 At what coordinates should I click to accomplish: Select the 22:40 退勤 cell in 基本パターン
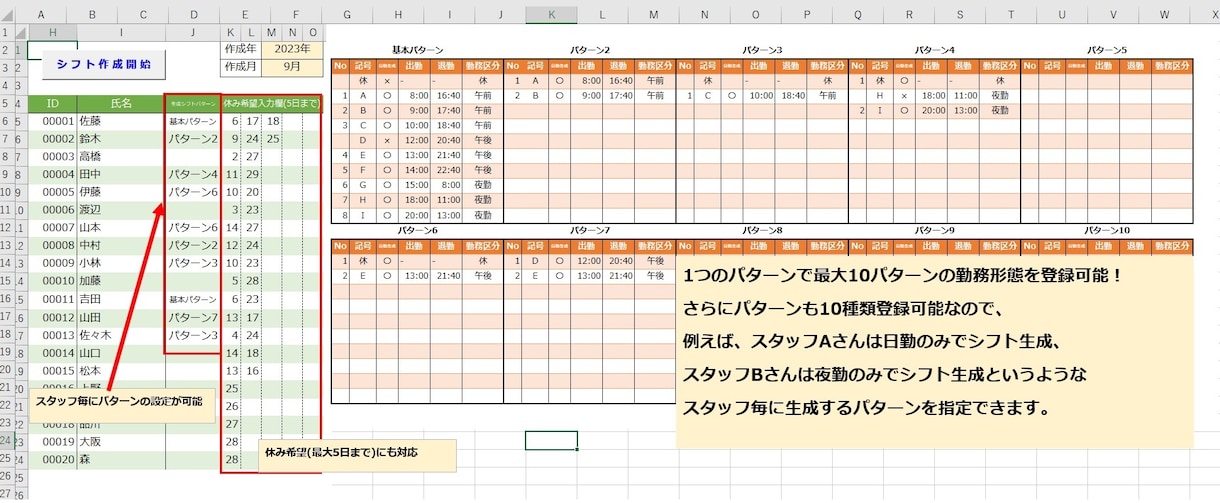pos(448,170)
